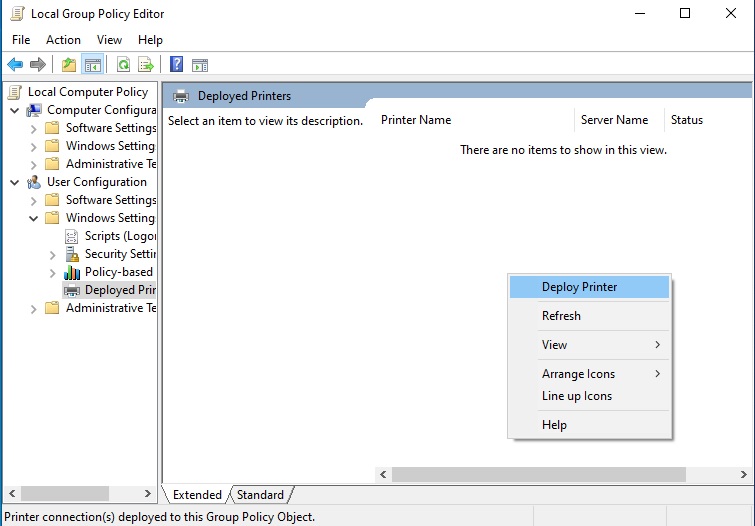Click the Up one level folder icon

pyautogui.click(x=69, y=65)
